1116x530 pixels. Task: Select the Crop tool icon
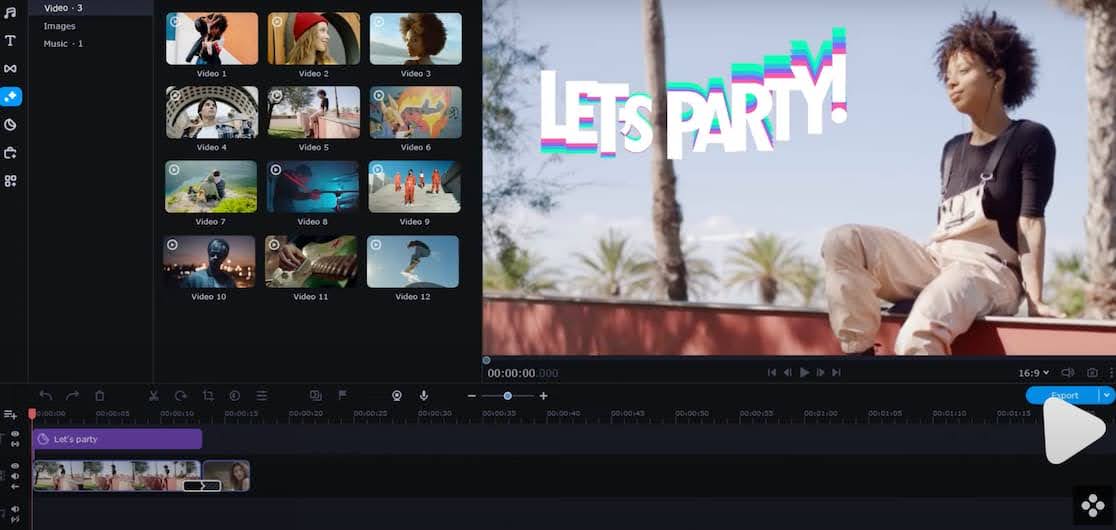click(x=208, y=396)
